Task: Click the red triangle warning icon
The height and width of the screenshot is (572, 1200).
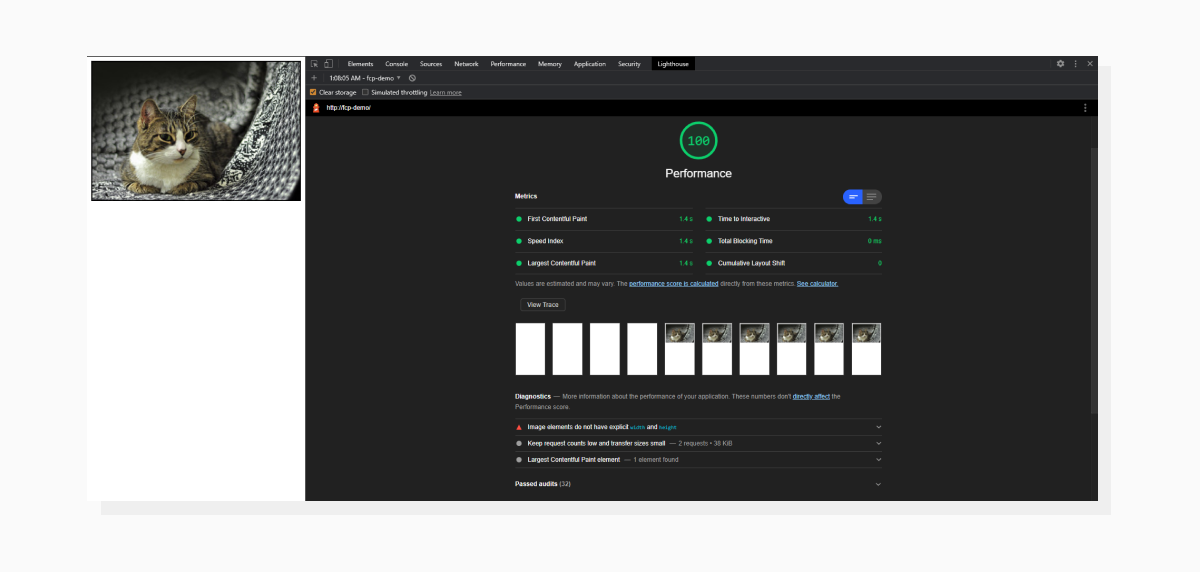Action: coord(519,427)
